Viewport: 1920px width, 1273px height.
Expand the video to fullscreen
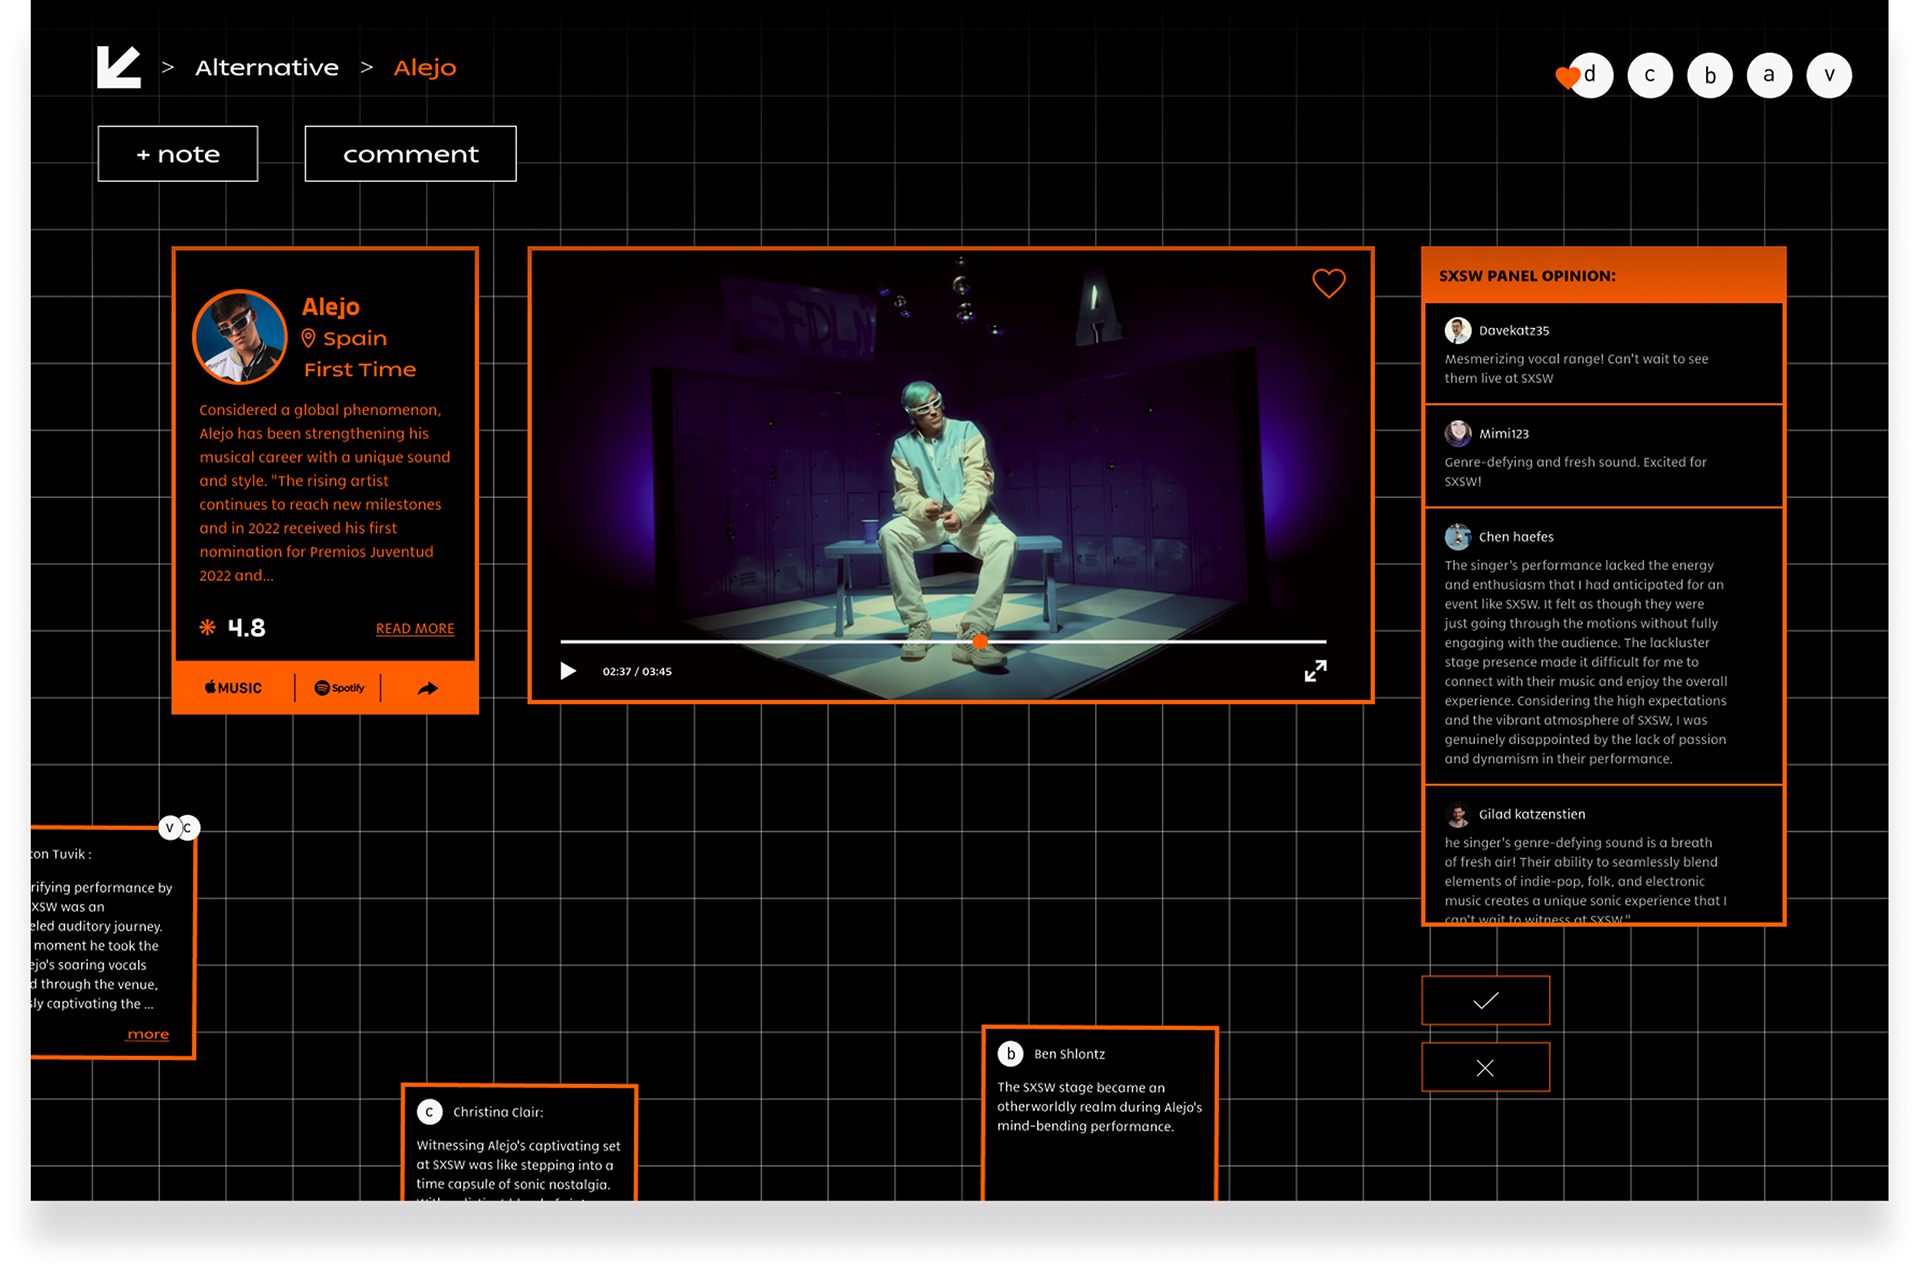point(1315,671)
